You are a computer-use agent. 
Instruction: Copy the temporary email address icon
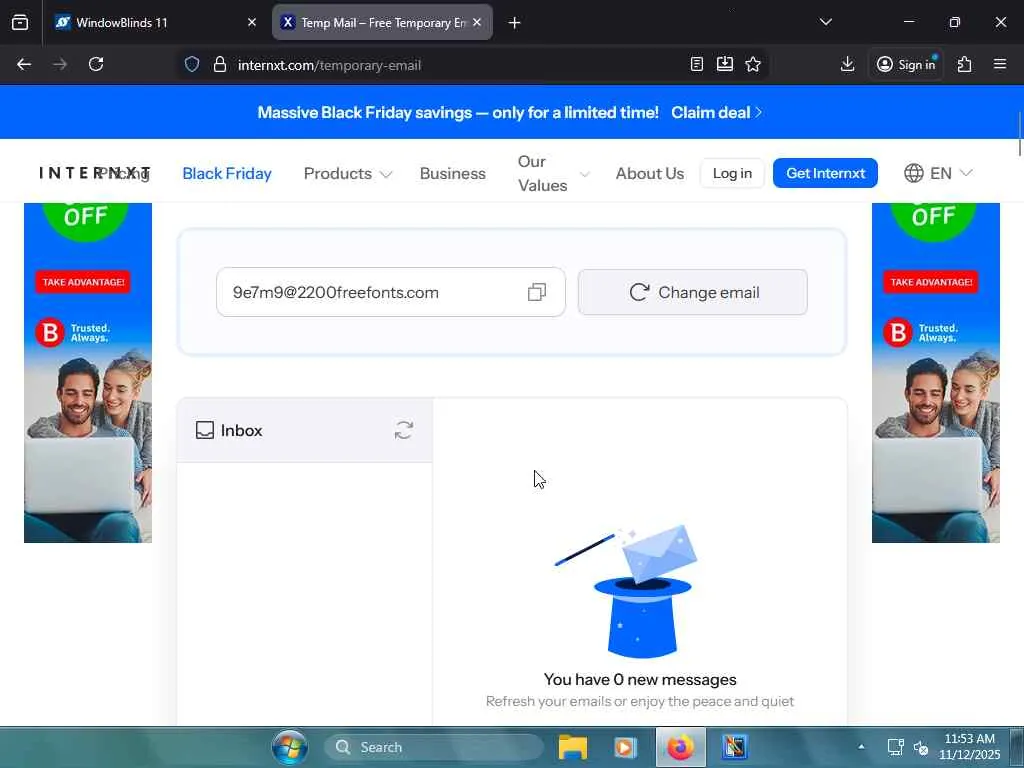536,292
